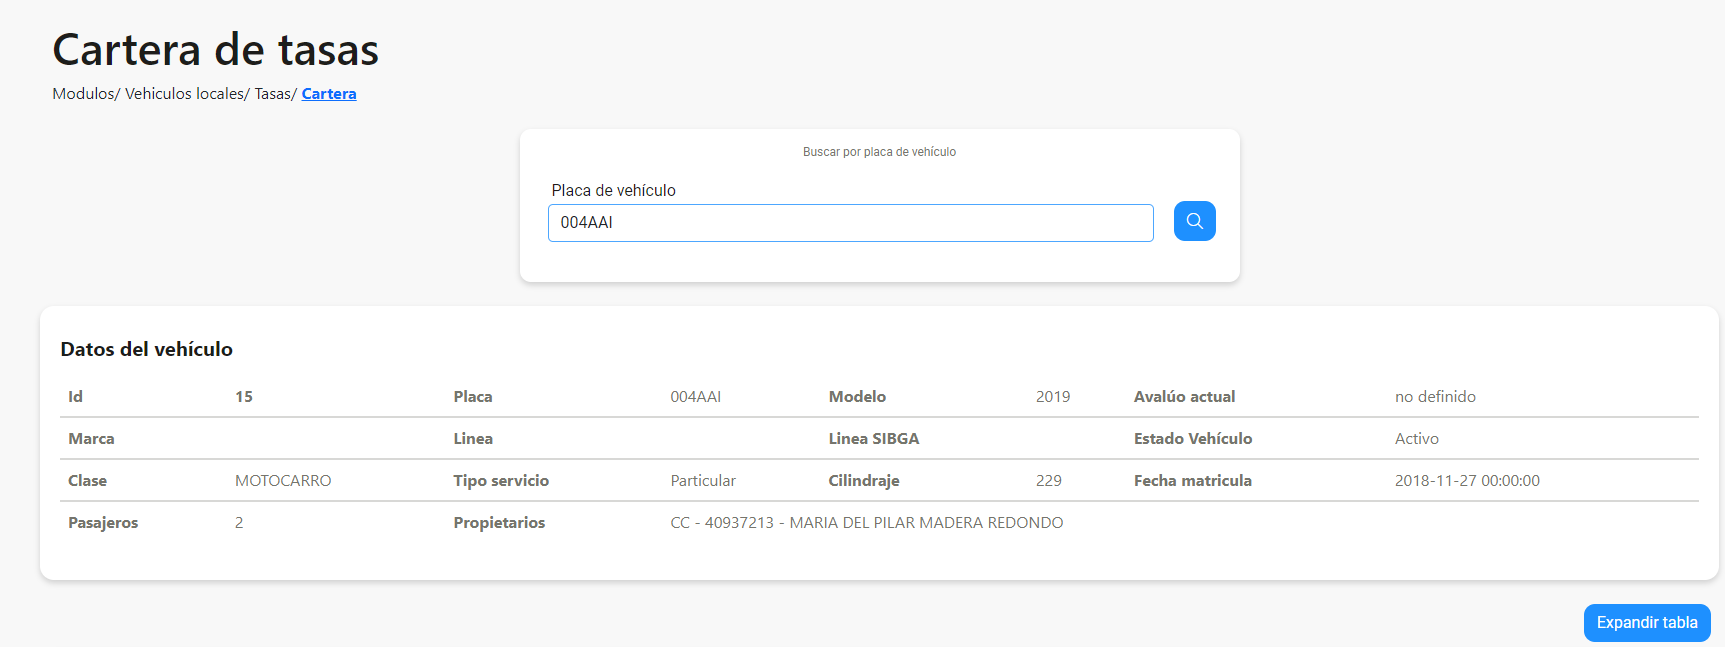The width and height of the screenshot is (1725, 647).
Task: Select the Fecha matricula value 2018-11-27 00:00:00
Action: 1467,481
